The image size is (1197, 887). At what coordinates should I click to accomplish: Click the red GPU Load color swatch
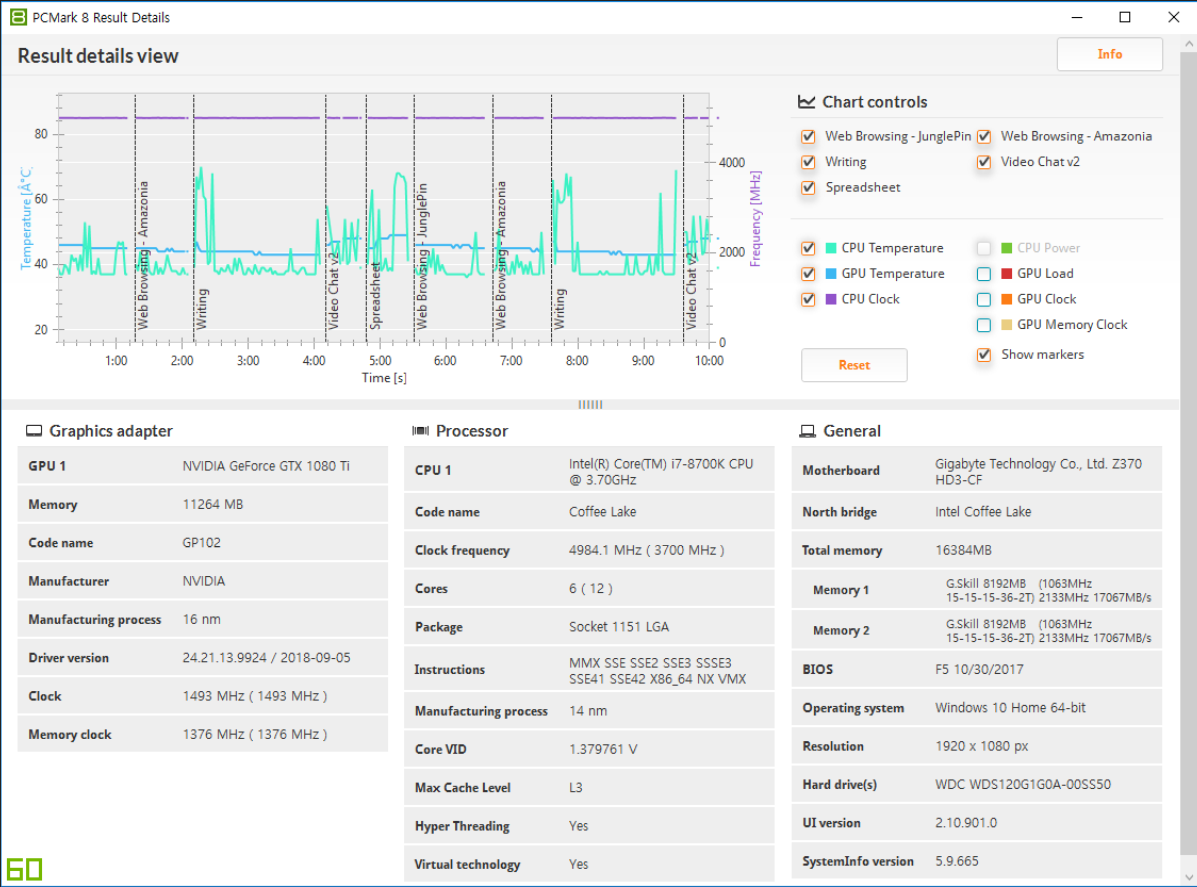coord(1007,274)
